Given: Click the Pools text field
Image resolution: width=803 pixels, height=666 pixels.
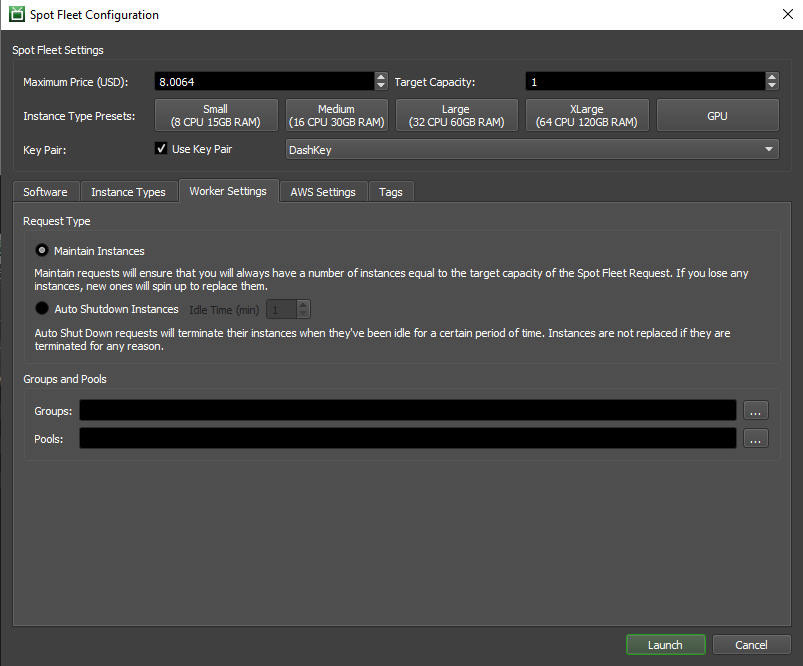Looking at the screenshot, I should [408, 439].
